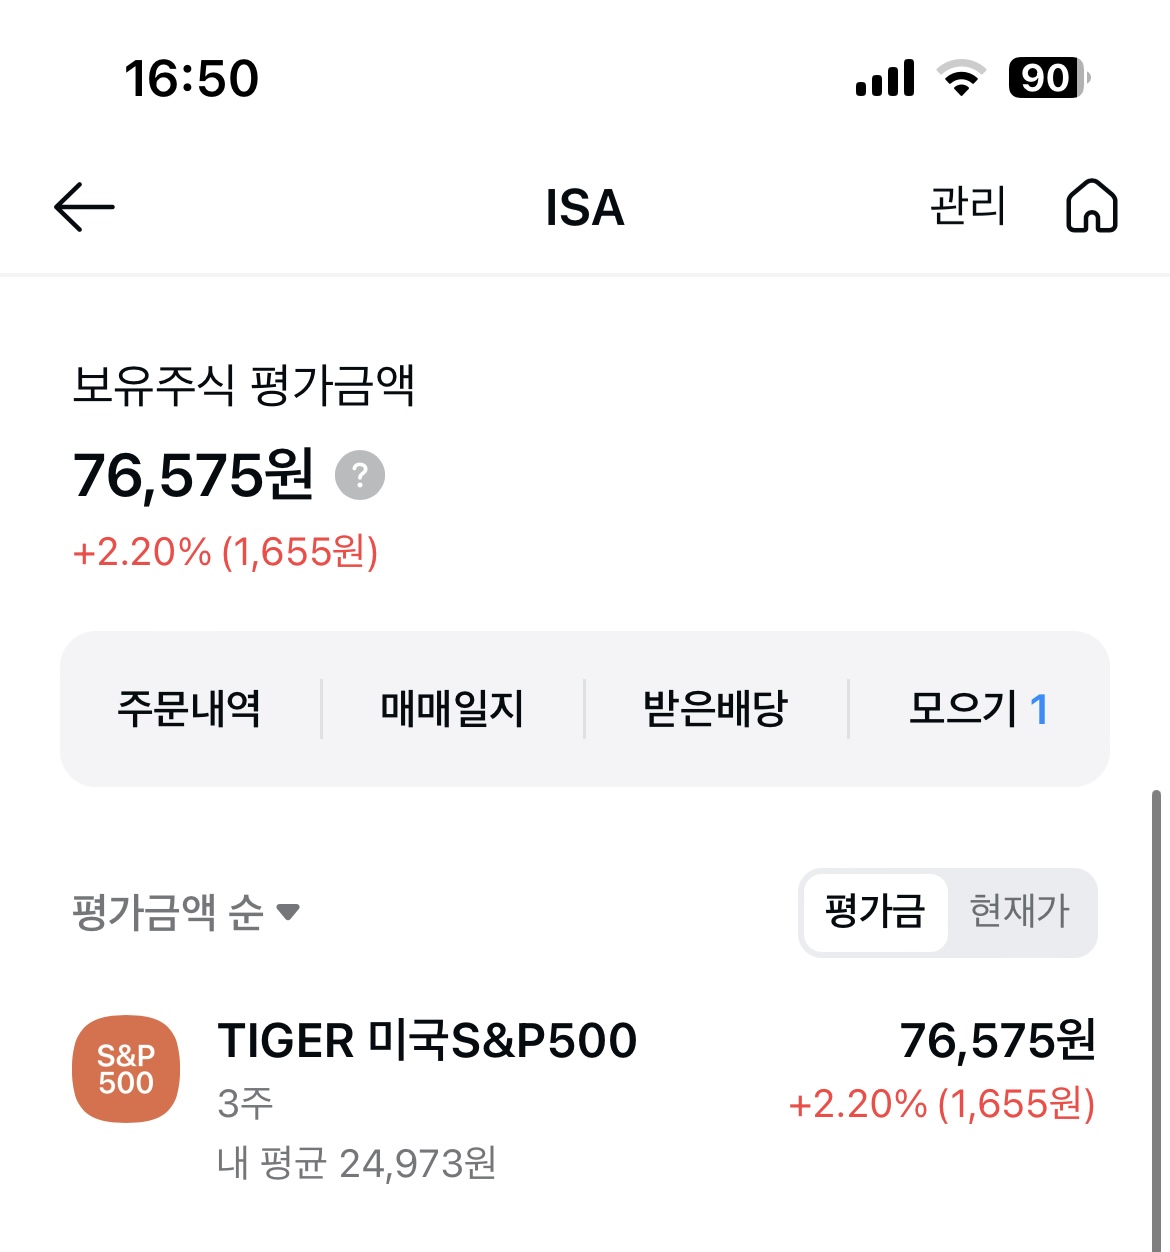Open the S&P 500 orange stock logo

click(127, 1069)
